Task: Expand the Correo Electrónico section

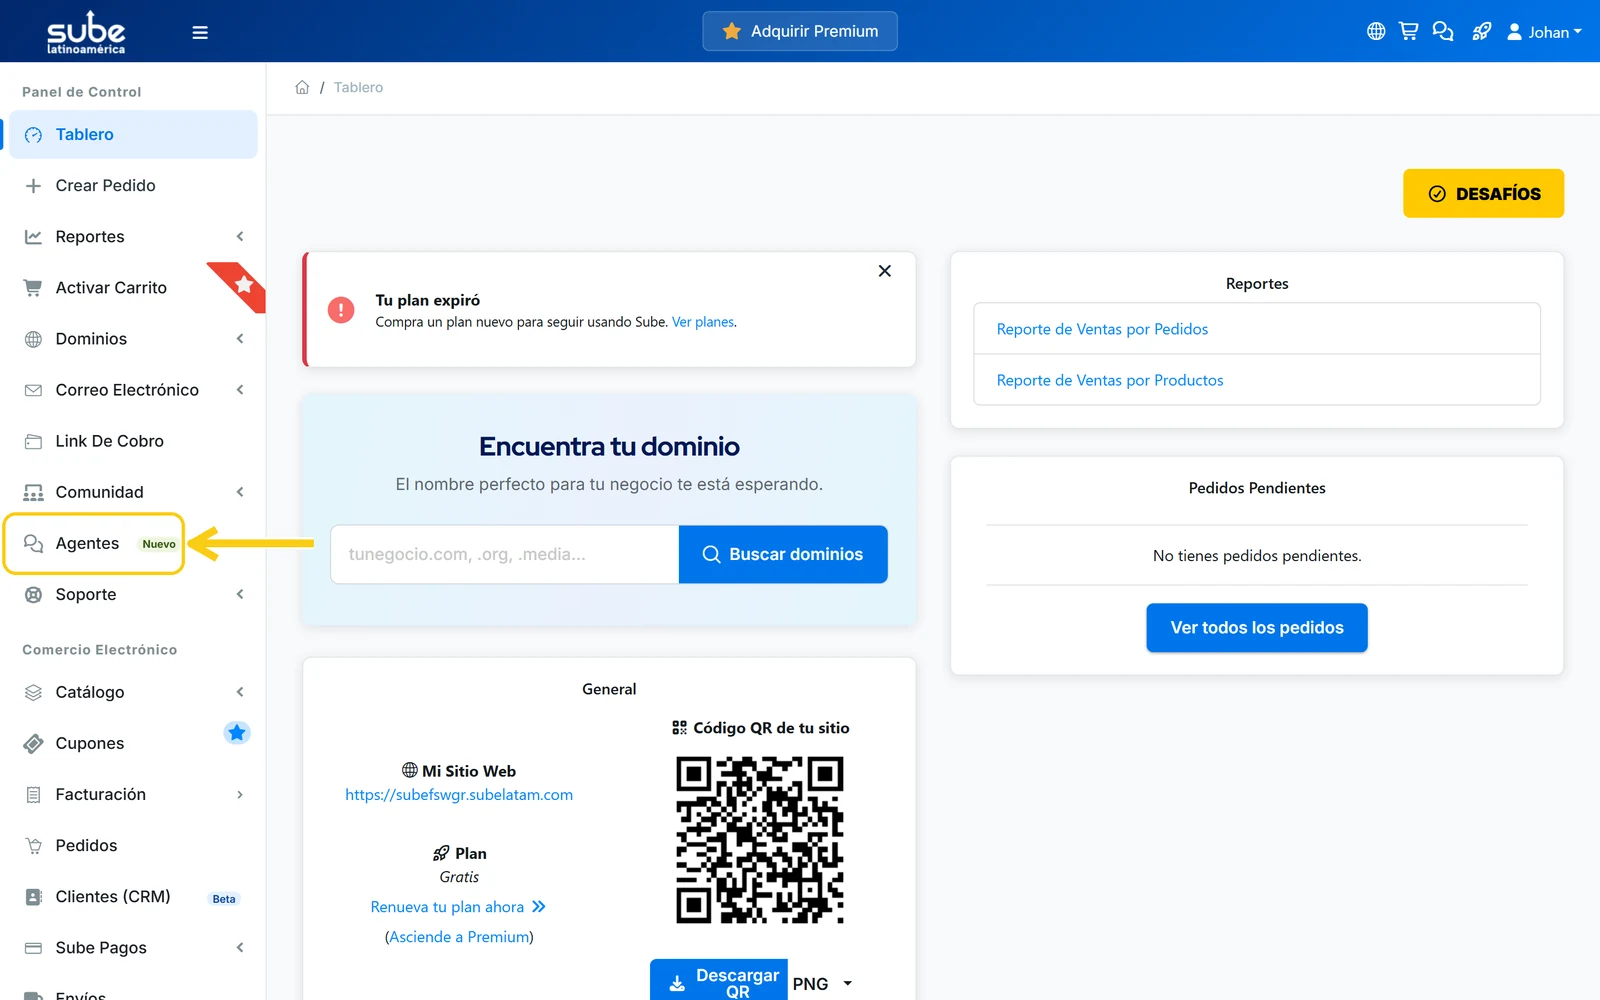Action: click(x=133, y=389)
